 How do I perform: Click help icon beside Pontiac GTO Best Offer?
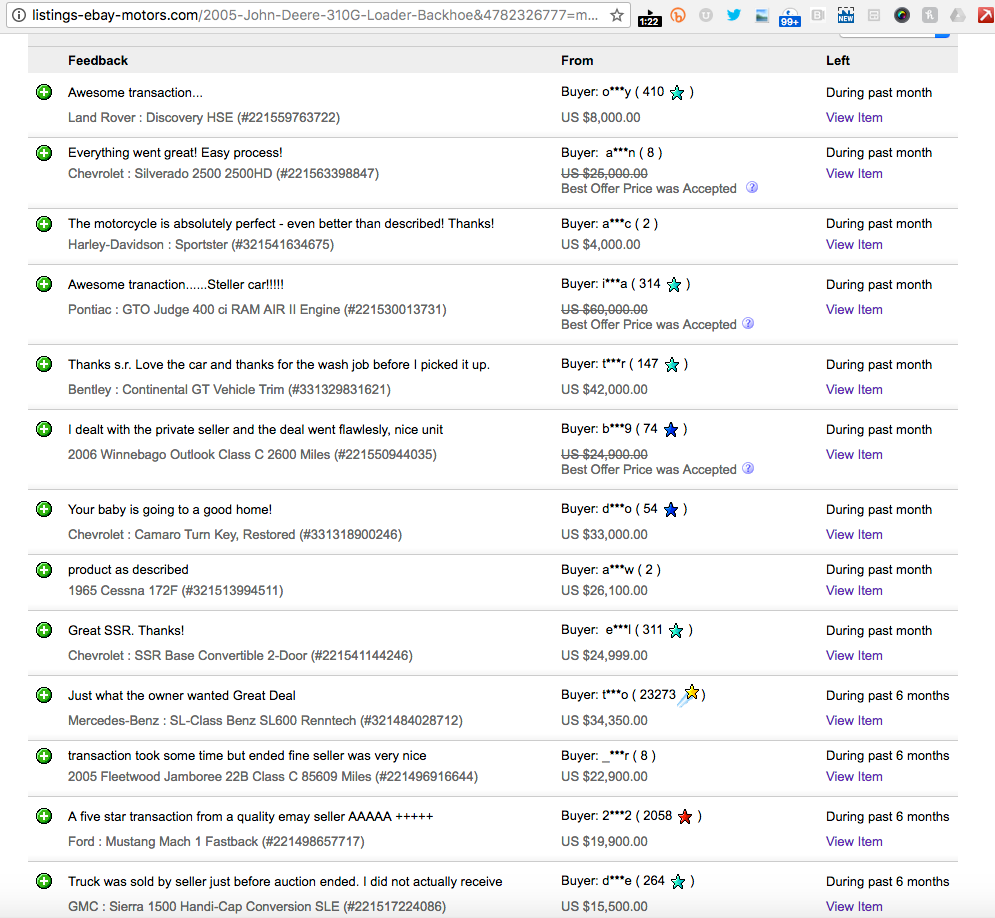[x=748, y=324]
